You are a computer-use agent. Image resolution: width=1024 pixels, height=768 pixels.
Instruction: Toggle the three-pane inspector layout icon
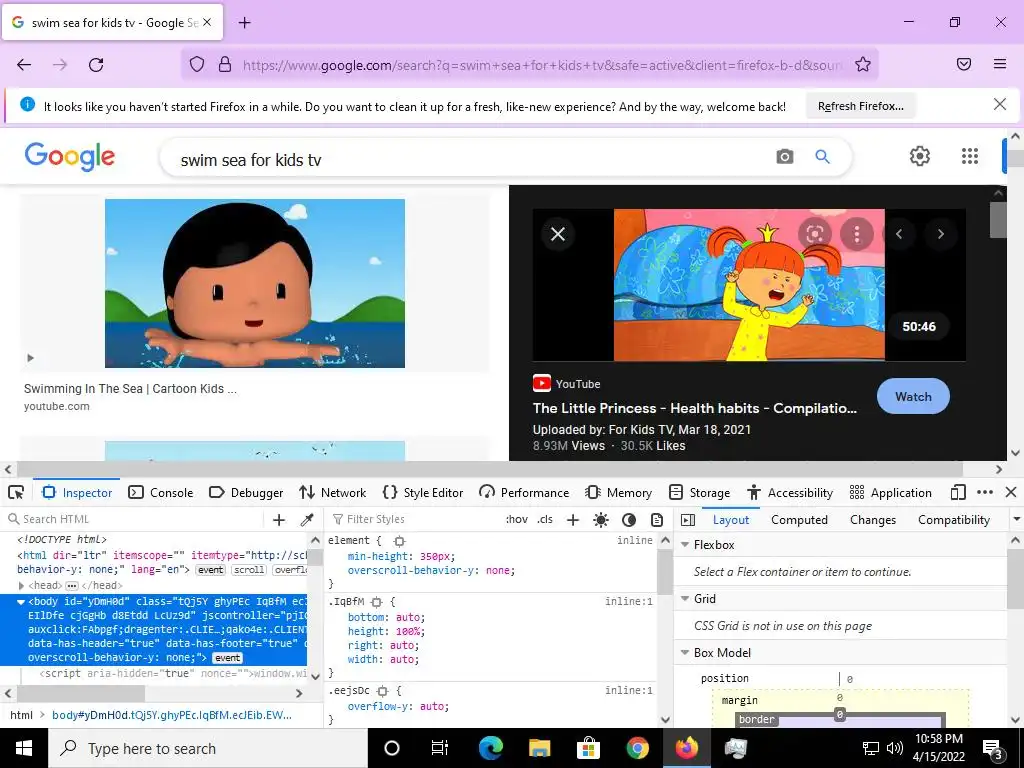click(x=688, y=520)
